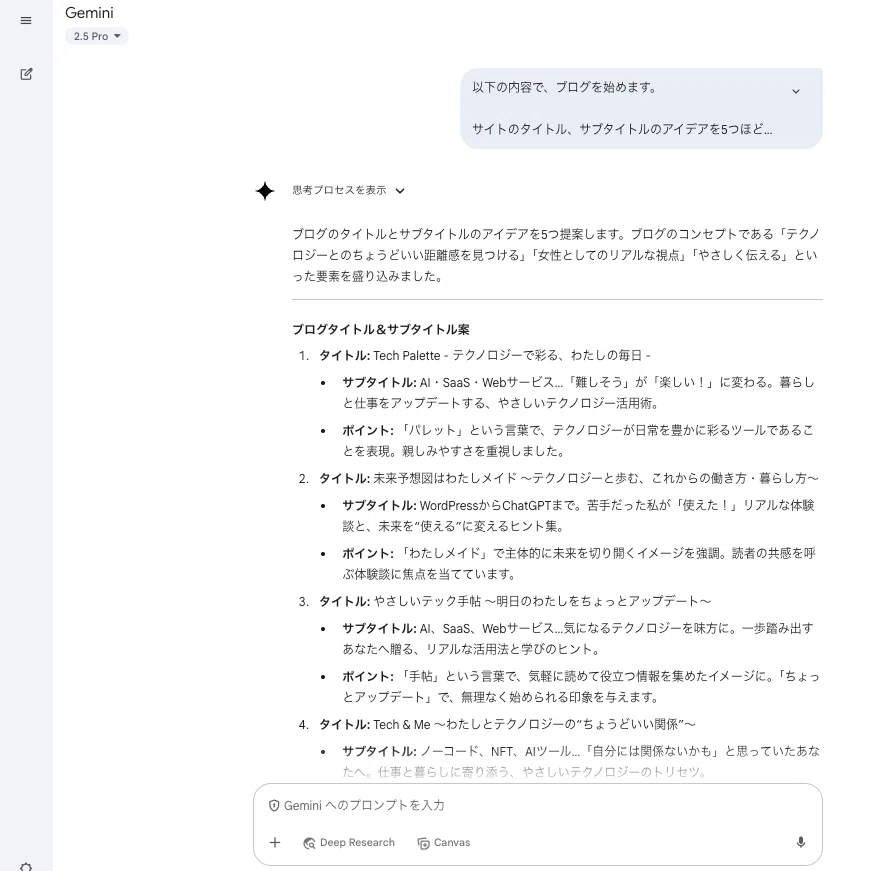Click title やさしいテック手帖

427,601
